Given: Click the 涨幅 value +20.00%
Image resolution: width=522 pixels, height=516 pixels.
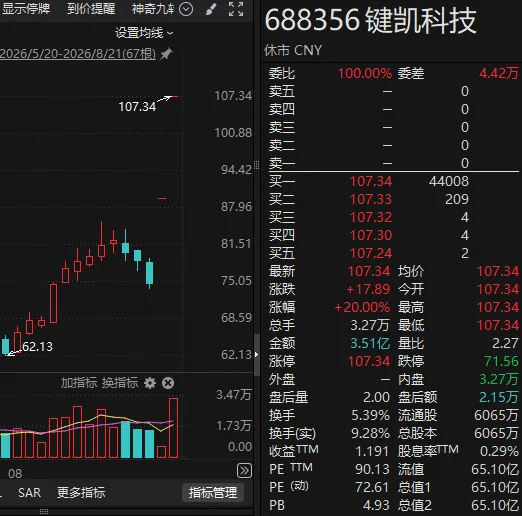Looking at the screenshot, I should tap(362, 307).
